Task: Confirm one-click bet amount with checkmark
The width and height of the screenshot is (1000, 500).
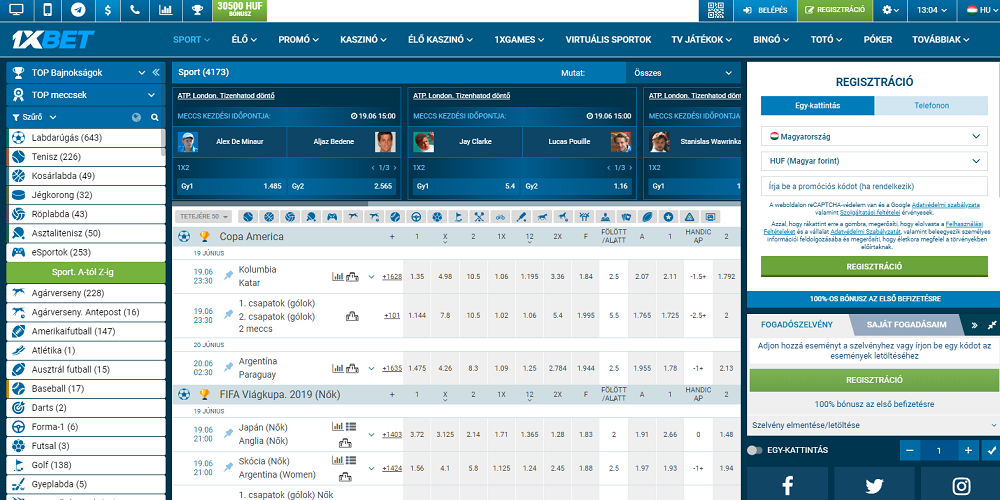Action: tap(990, 451)
